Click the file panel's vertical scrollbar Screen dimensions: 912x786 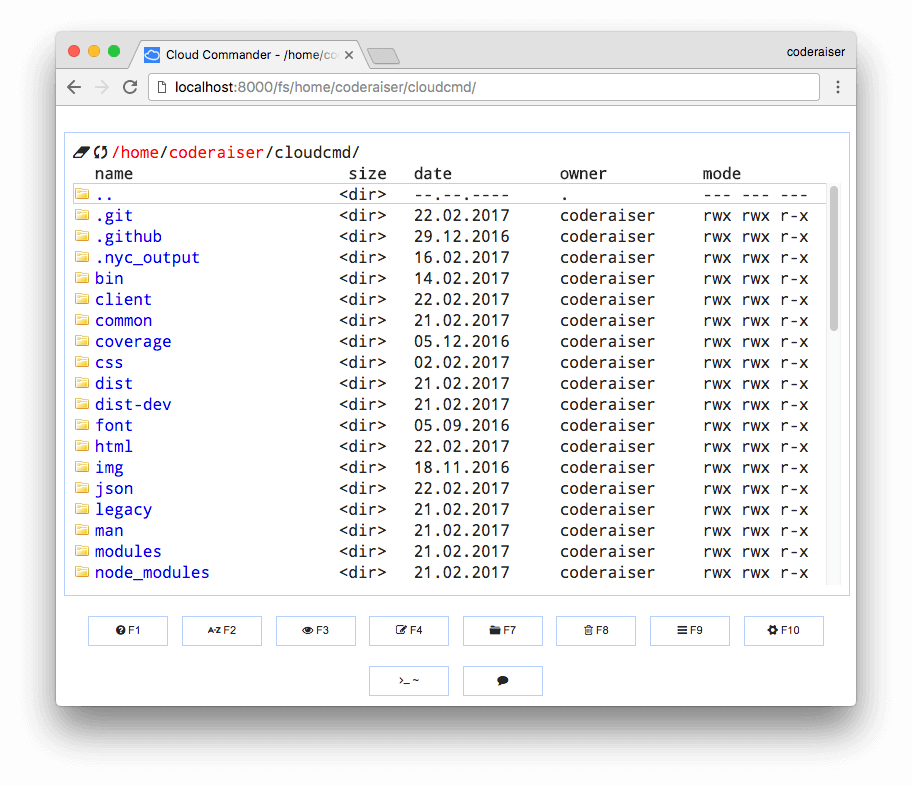tap(834, 260)
